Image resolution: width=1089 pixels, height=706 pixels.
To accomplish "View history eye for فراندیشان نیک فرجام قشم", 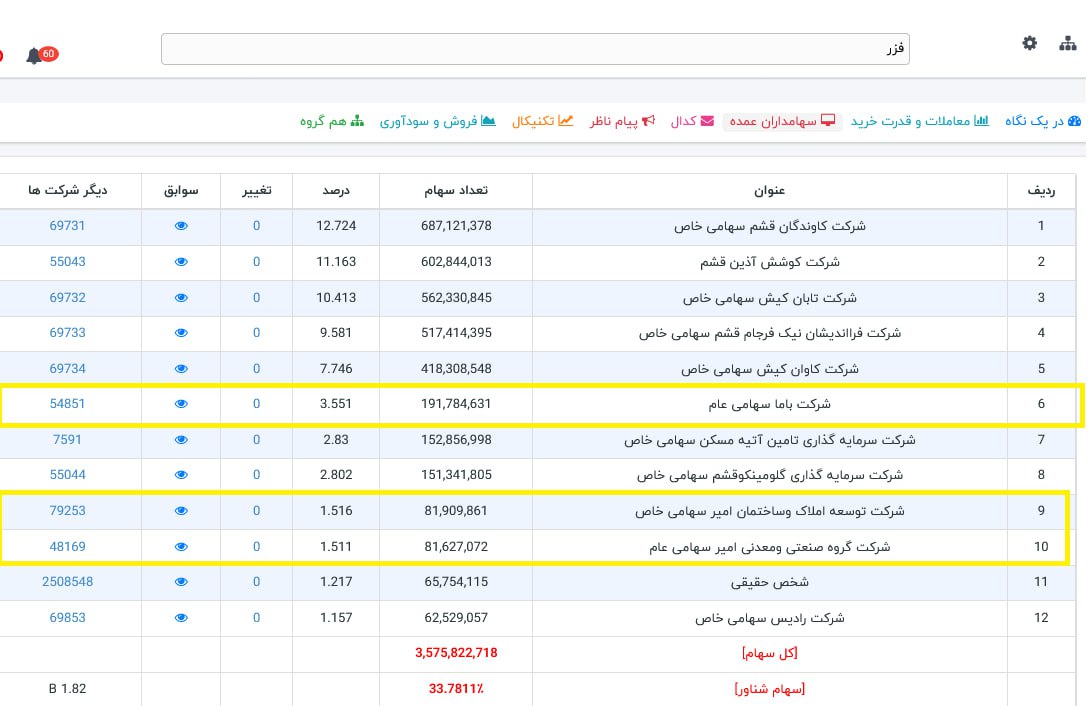I will click(181, 333).
